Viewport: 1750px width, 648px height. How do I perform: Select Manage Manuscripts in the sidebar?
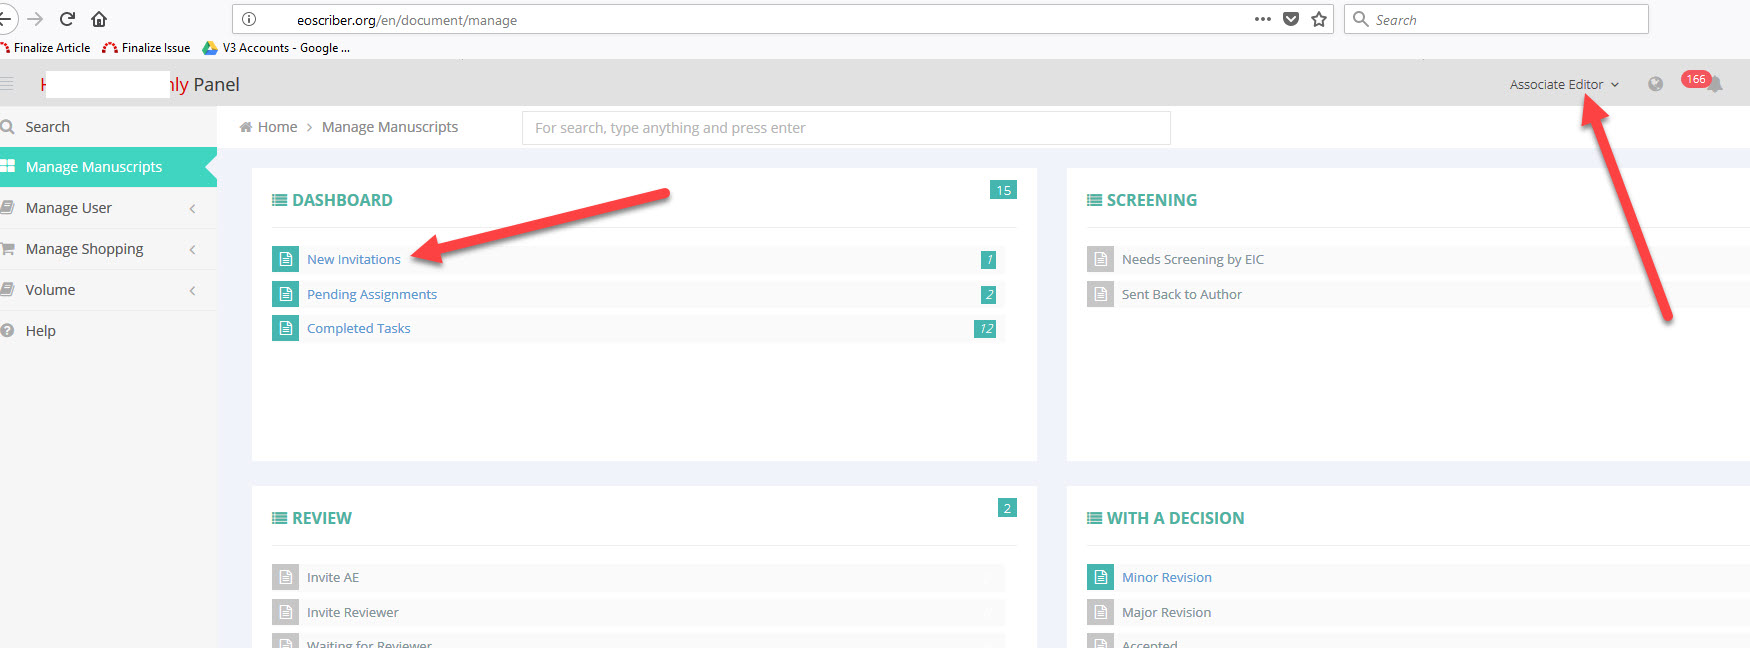pyautogui.click(x=108, y=167)
